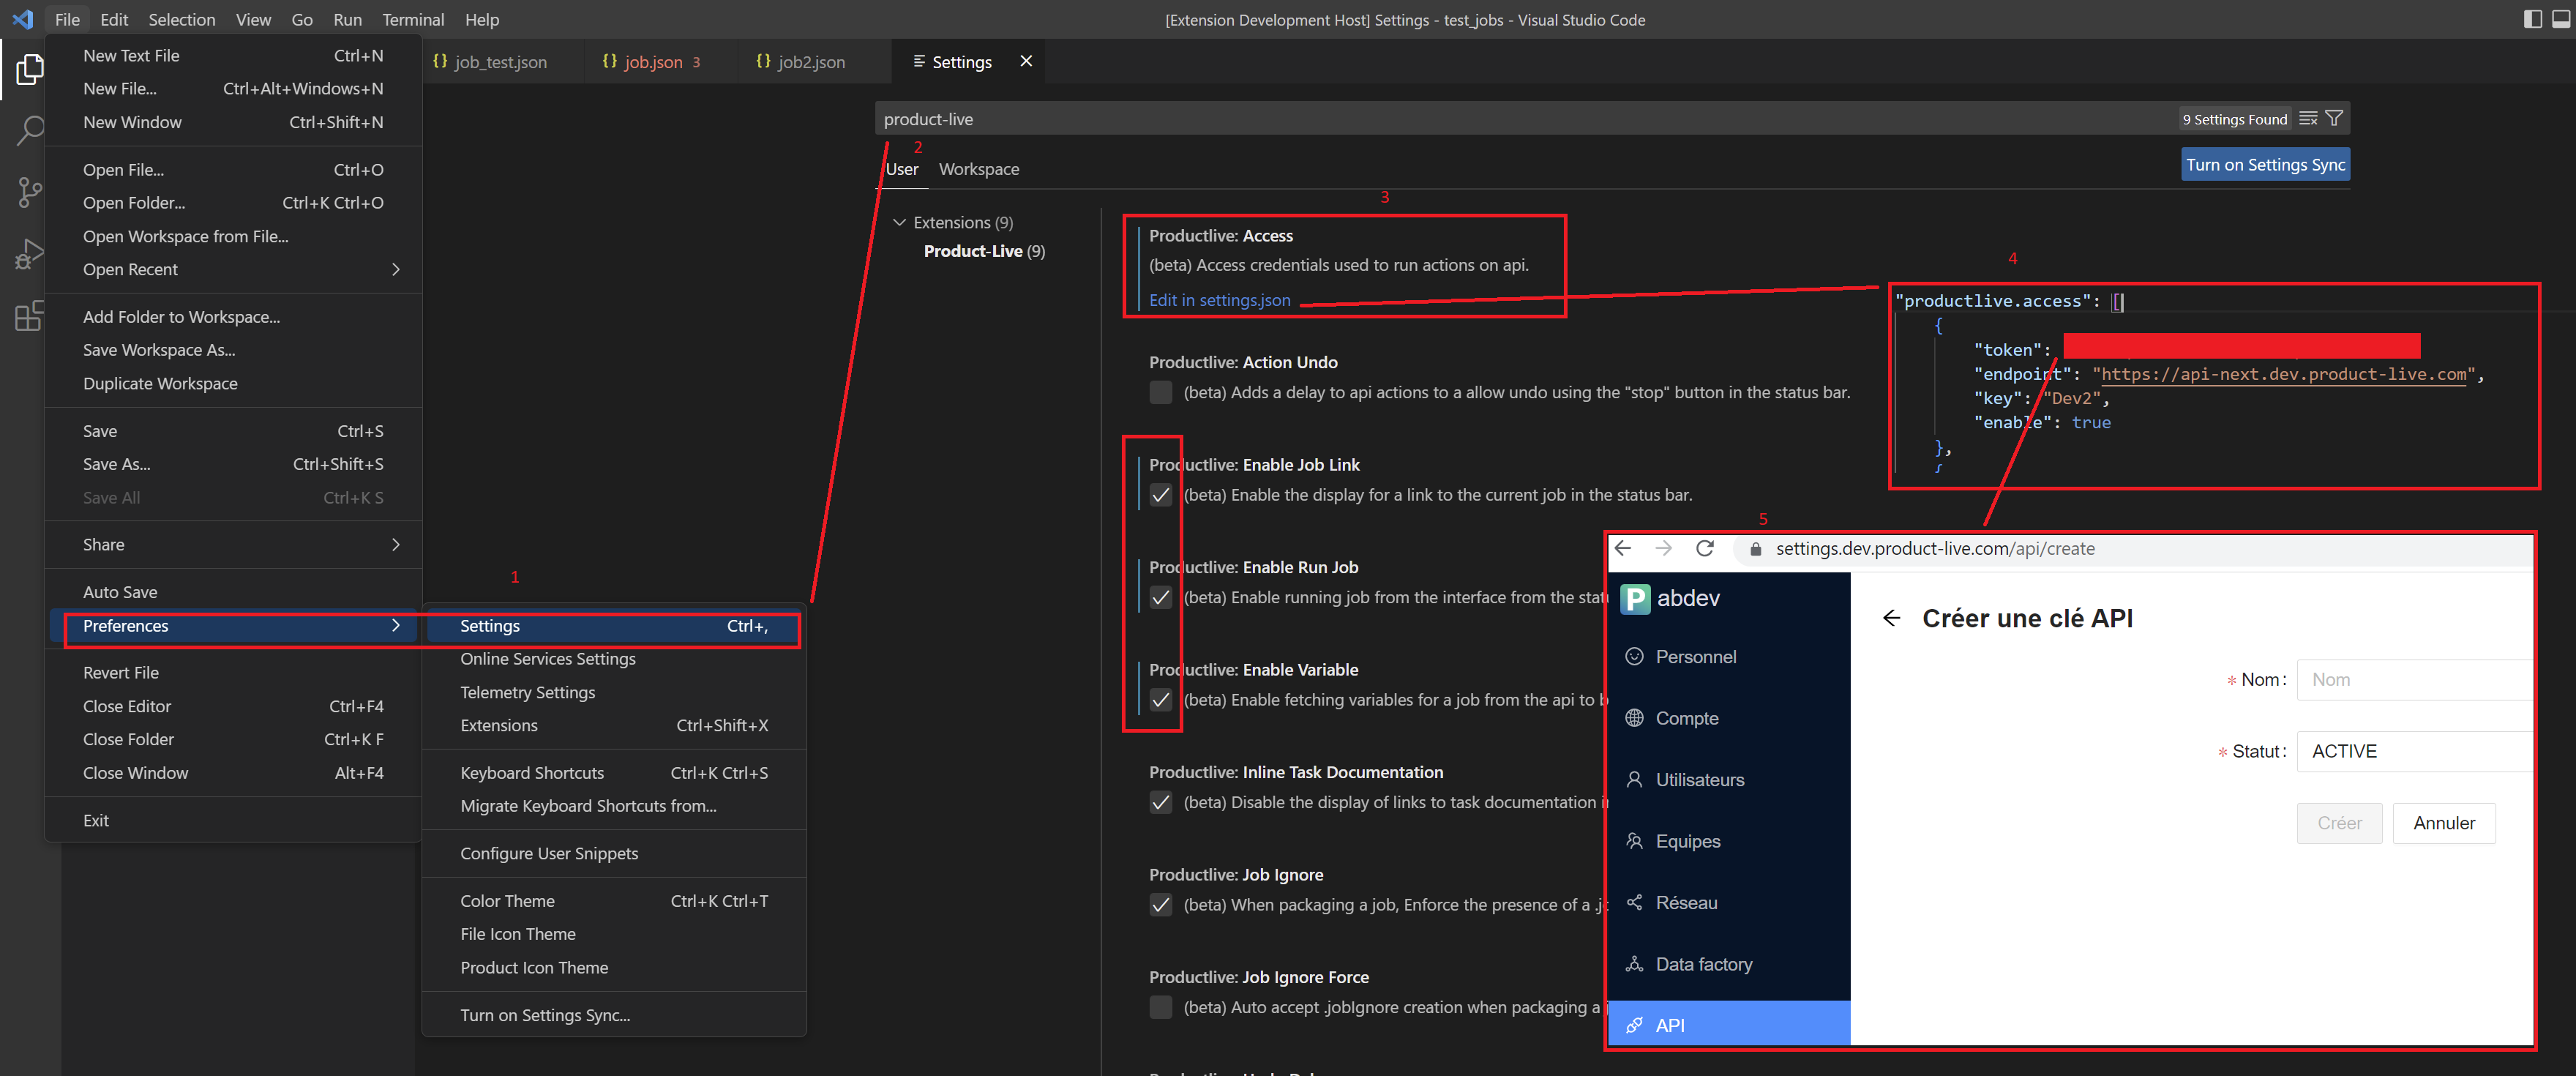Open the Explorer view in activity bar
Image resolution: width=2576 pixels, height=1076 pixels.
point(30,70)
